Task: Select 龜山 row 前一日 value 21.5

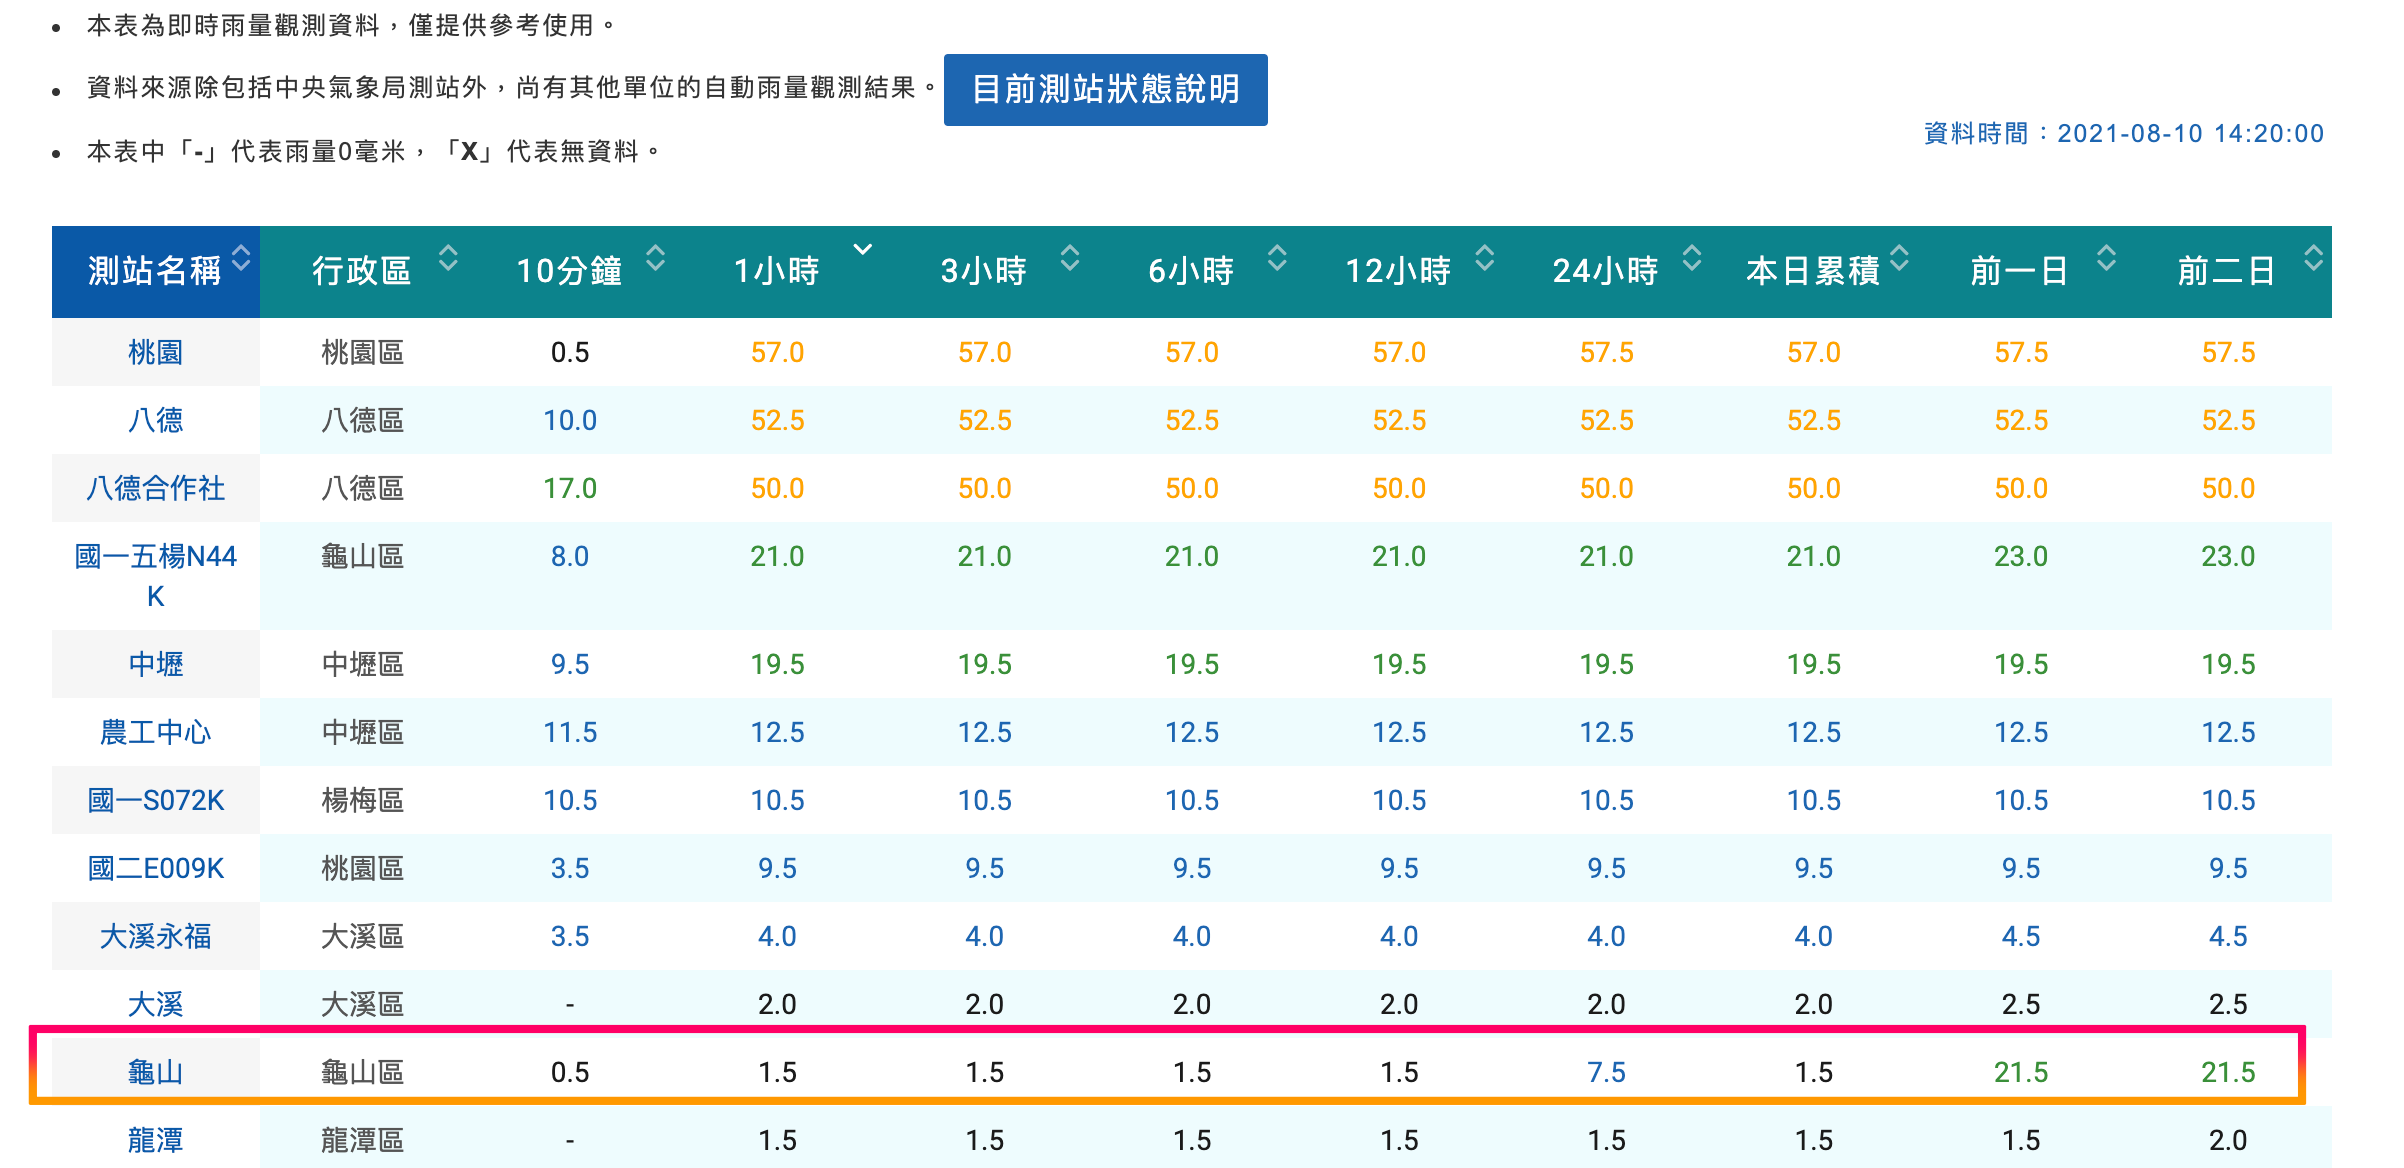Action: (x=2021, y=1072)
